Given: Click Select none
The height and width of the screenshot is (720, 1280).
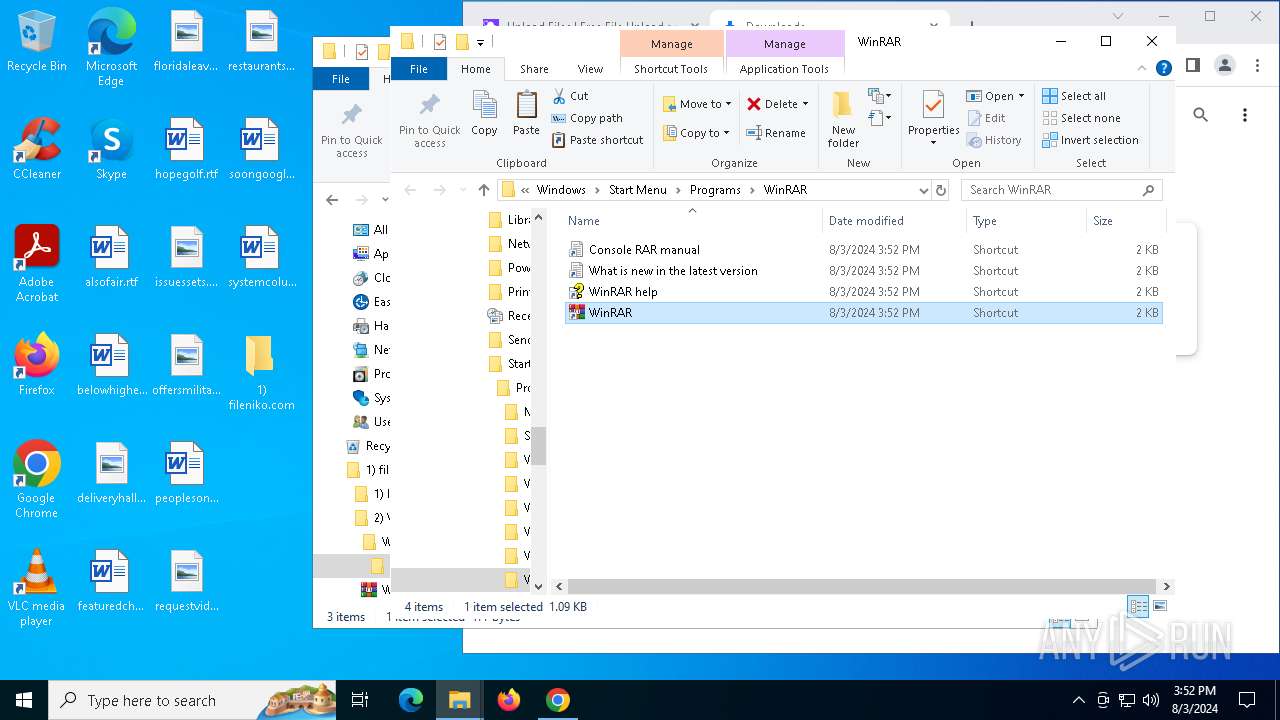Looking at the screenshot, I should 1081,118.
